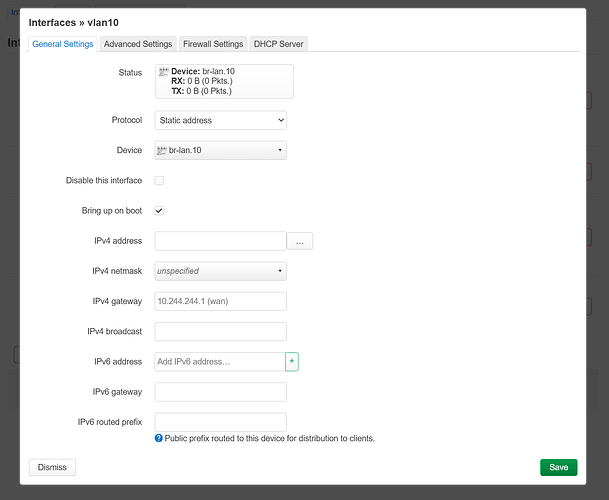Expand the Device selector br-lan.10

[220, 151]
